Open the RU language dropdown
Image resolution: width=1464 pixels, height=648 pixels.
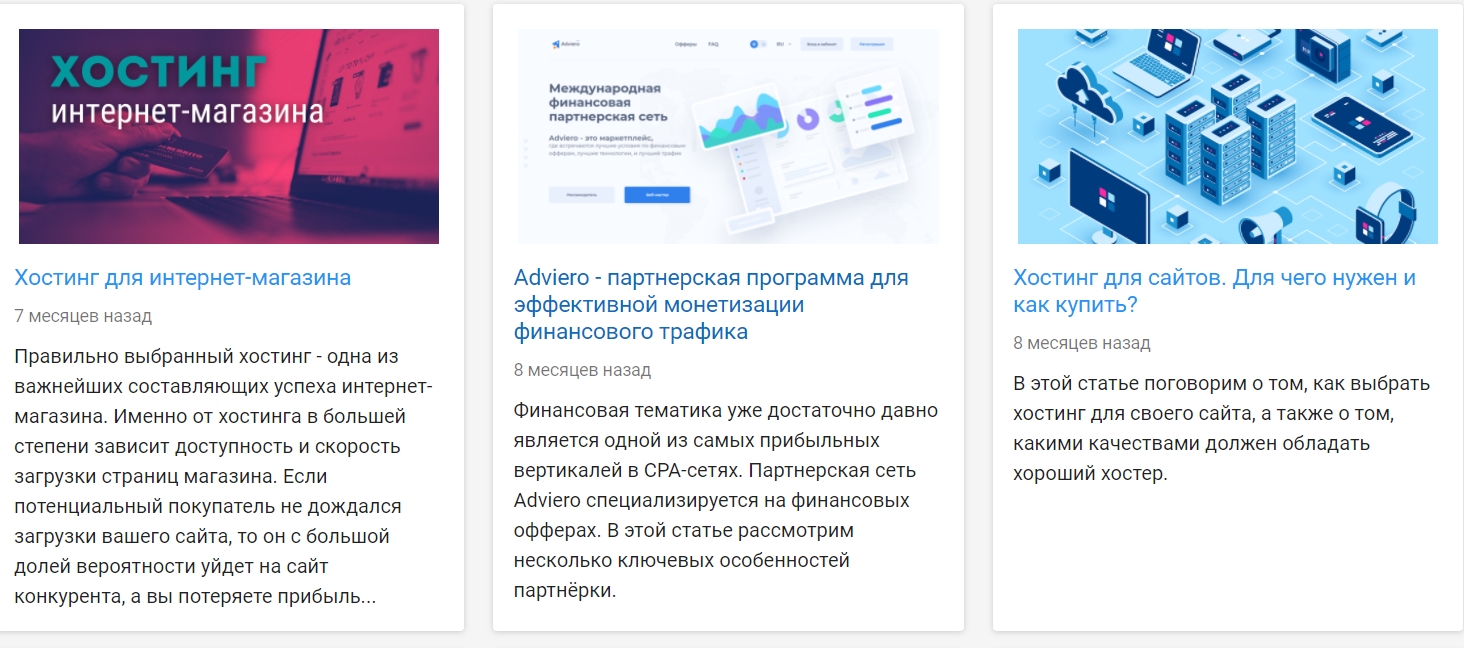coord(781,44)
